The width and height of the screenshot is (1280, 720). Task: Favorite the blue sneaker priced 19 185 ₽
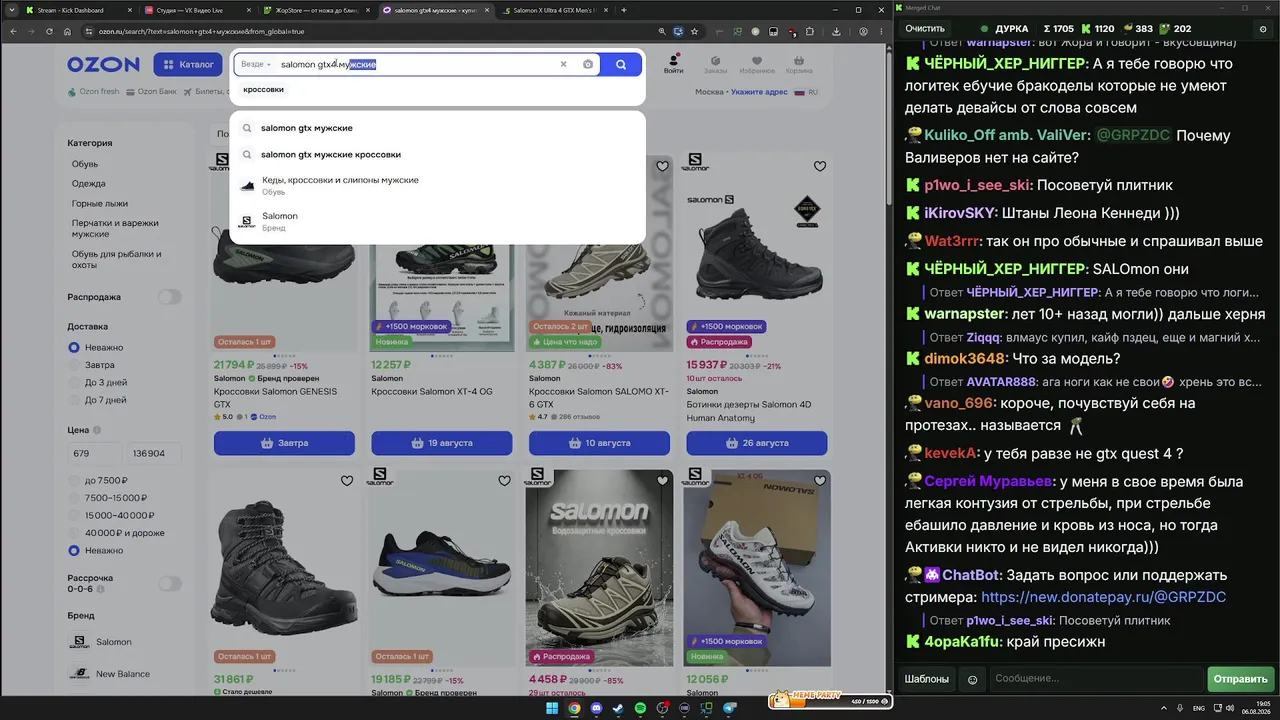[504, 481]
